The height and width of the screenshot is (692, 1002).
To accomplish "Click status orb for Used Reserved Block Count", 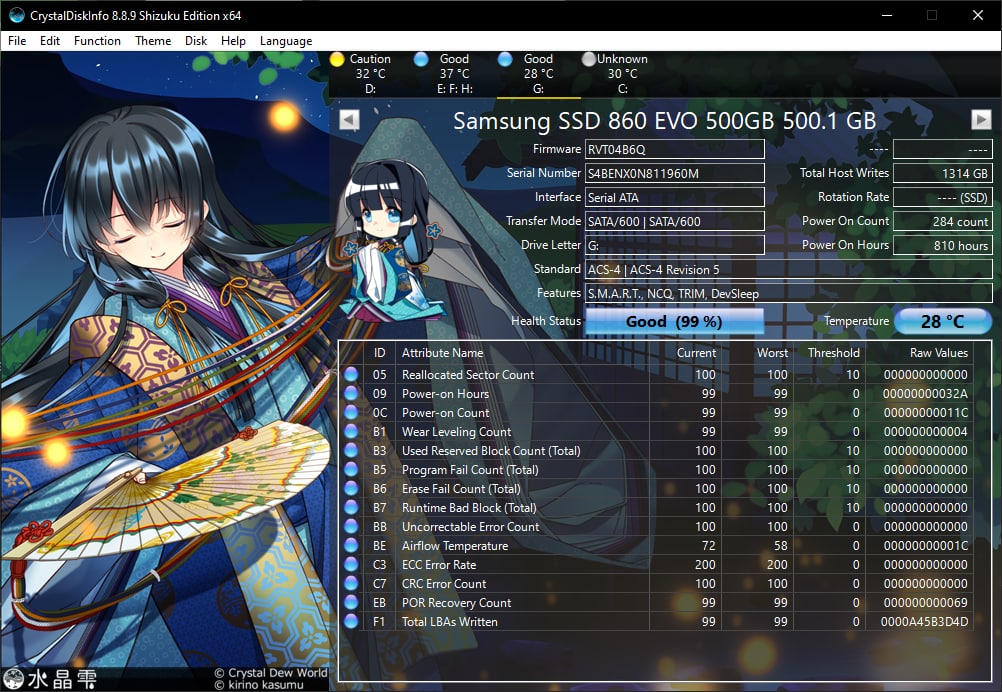I will tap(351, 450).
